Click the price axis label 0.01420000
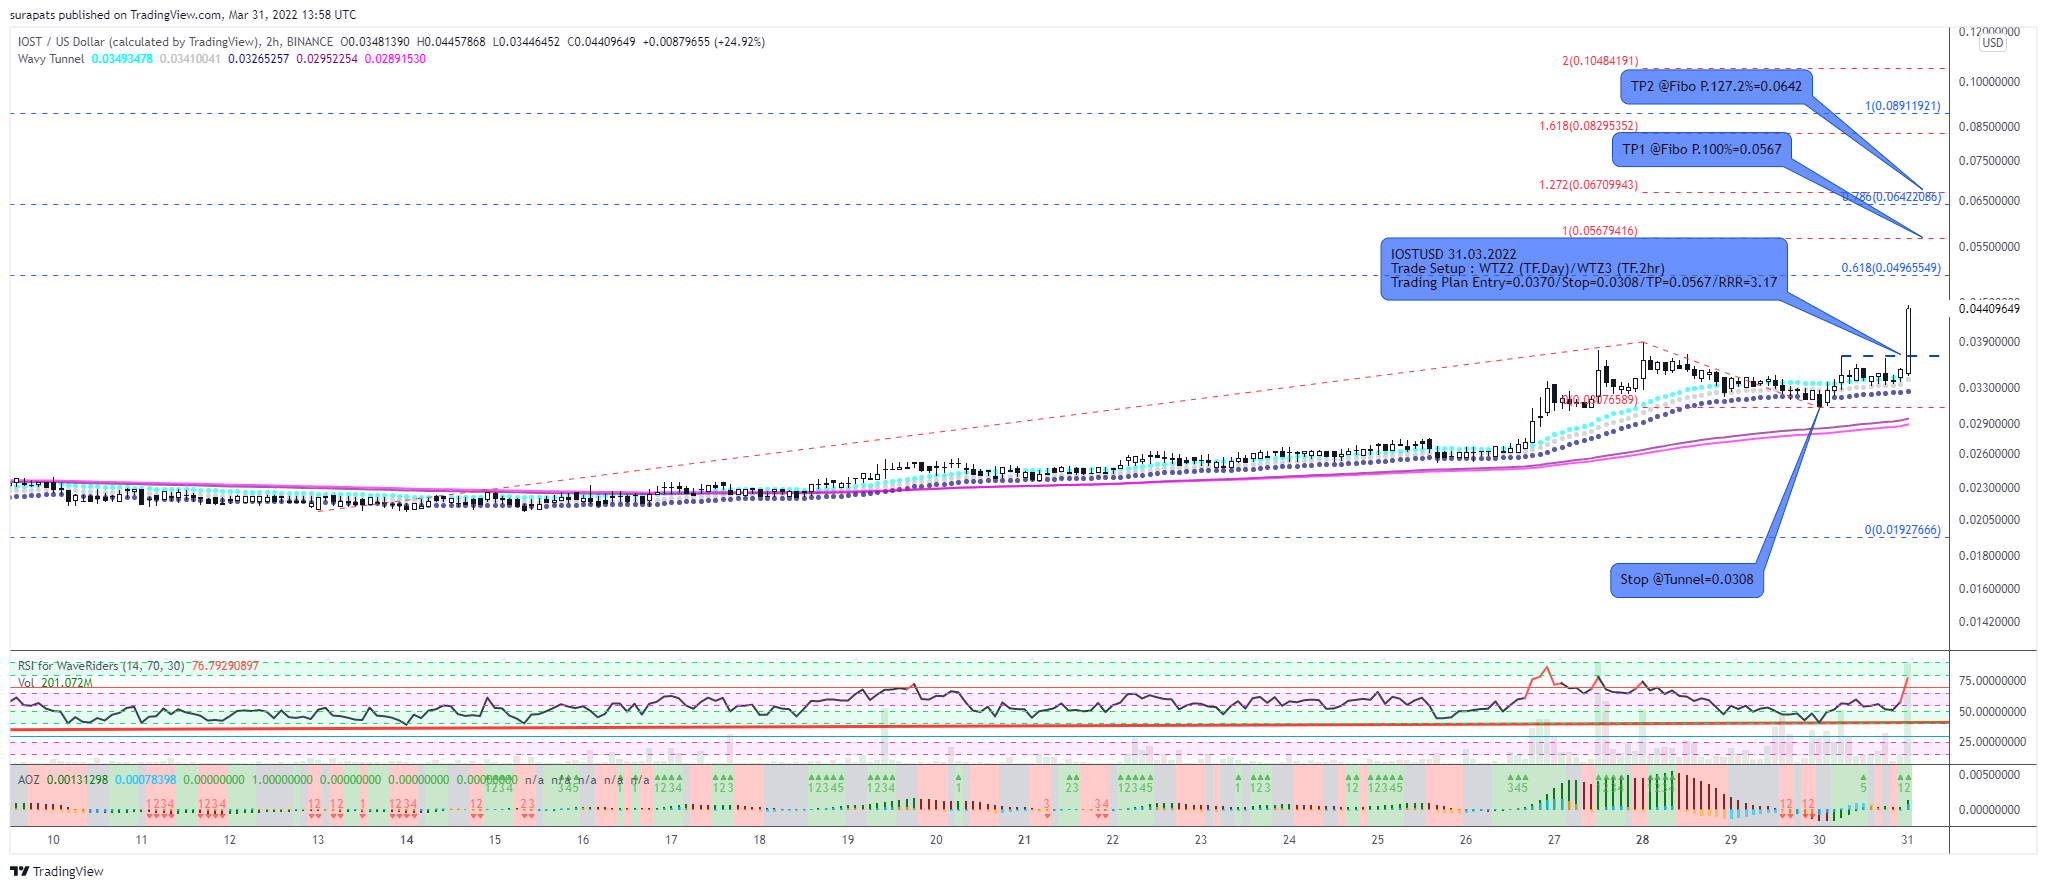The width and height of the screenshot is (2047, 889). pyautogui.click(x=1989, y=622)
